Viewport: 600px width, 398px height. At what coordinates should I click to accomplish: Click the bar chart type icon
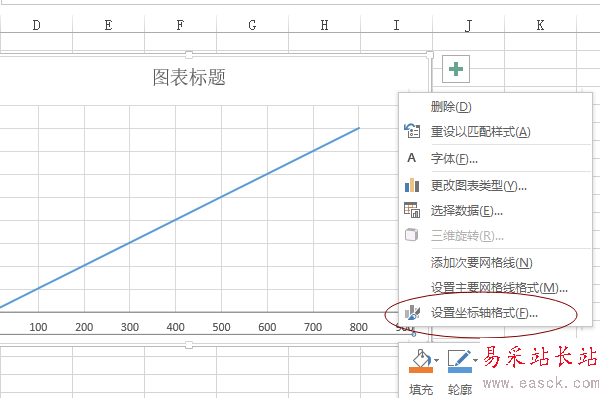[x=412, y=185]
